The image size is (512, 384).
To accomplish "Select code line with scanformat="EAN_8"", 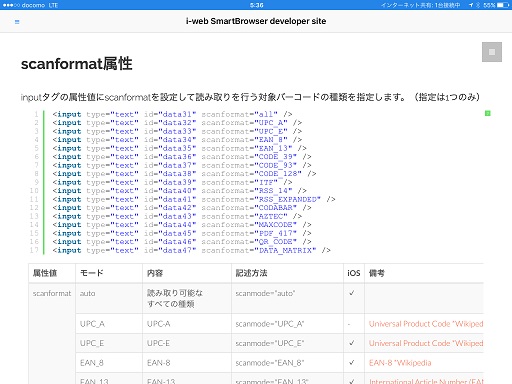I will click(177, 140).
